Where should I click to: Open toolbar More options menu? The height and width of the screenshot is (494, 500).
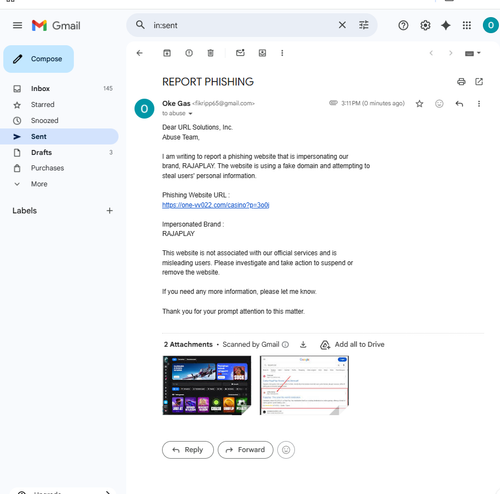click(x=282, y=53)
